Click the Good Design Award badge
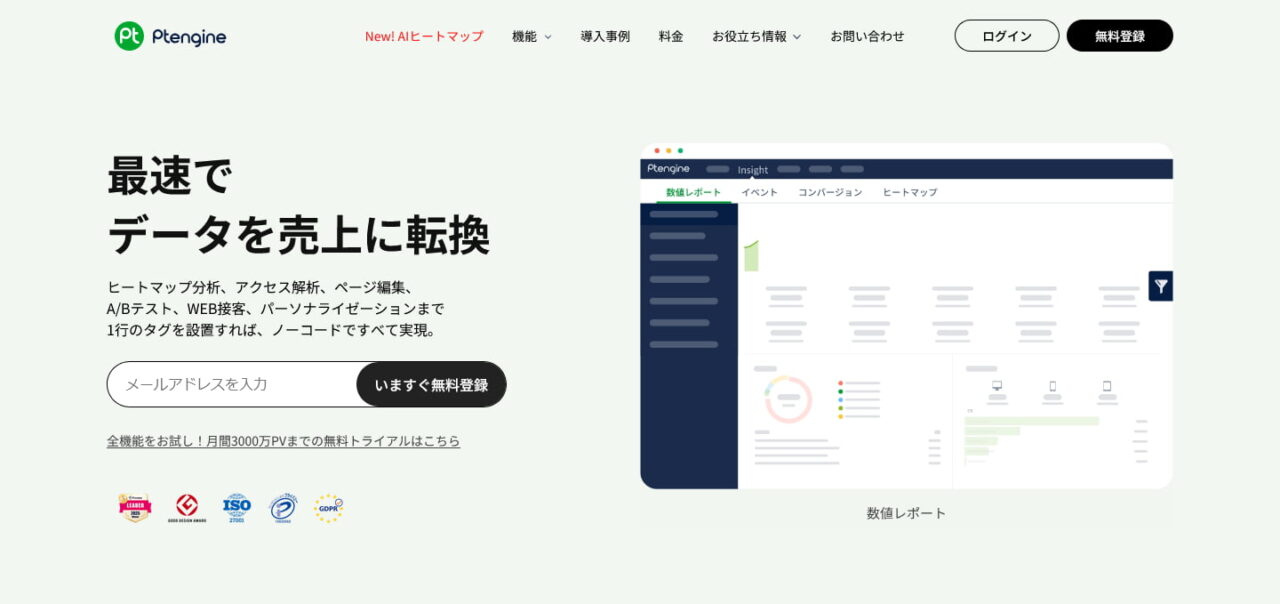 pyautogui.click(x=186, y=507)
